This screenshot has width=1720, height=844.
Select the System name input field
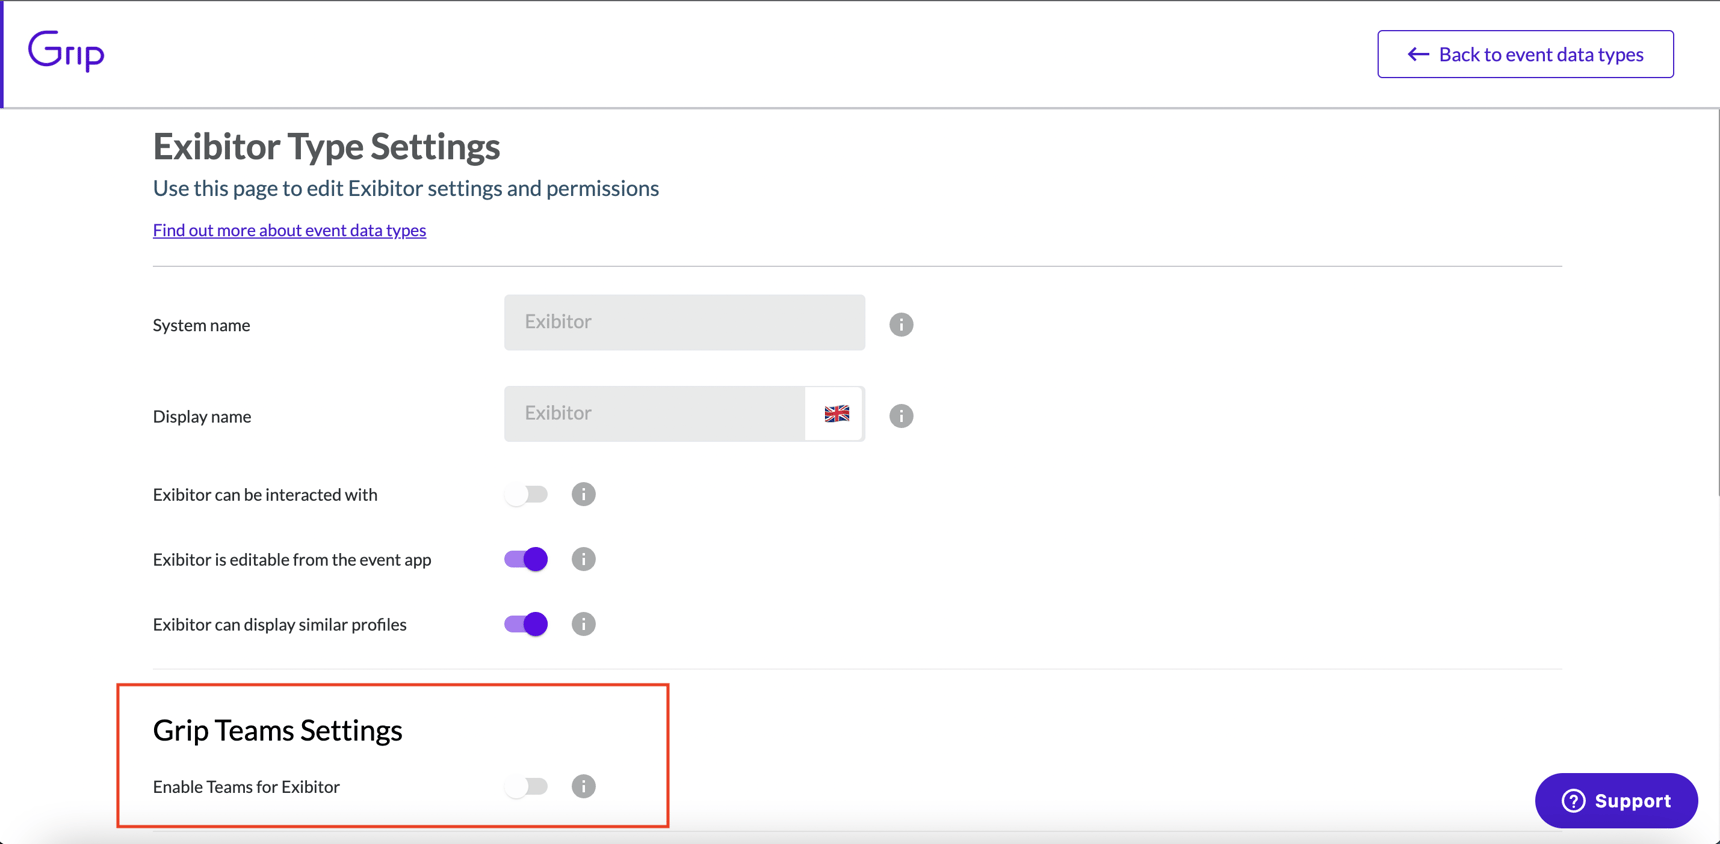[684, 322]
